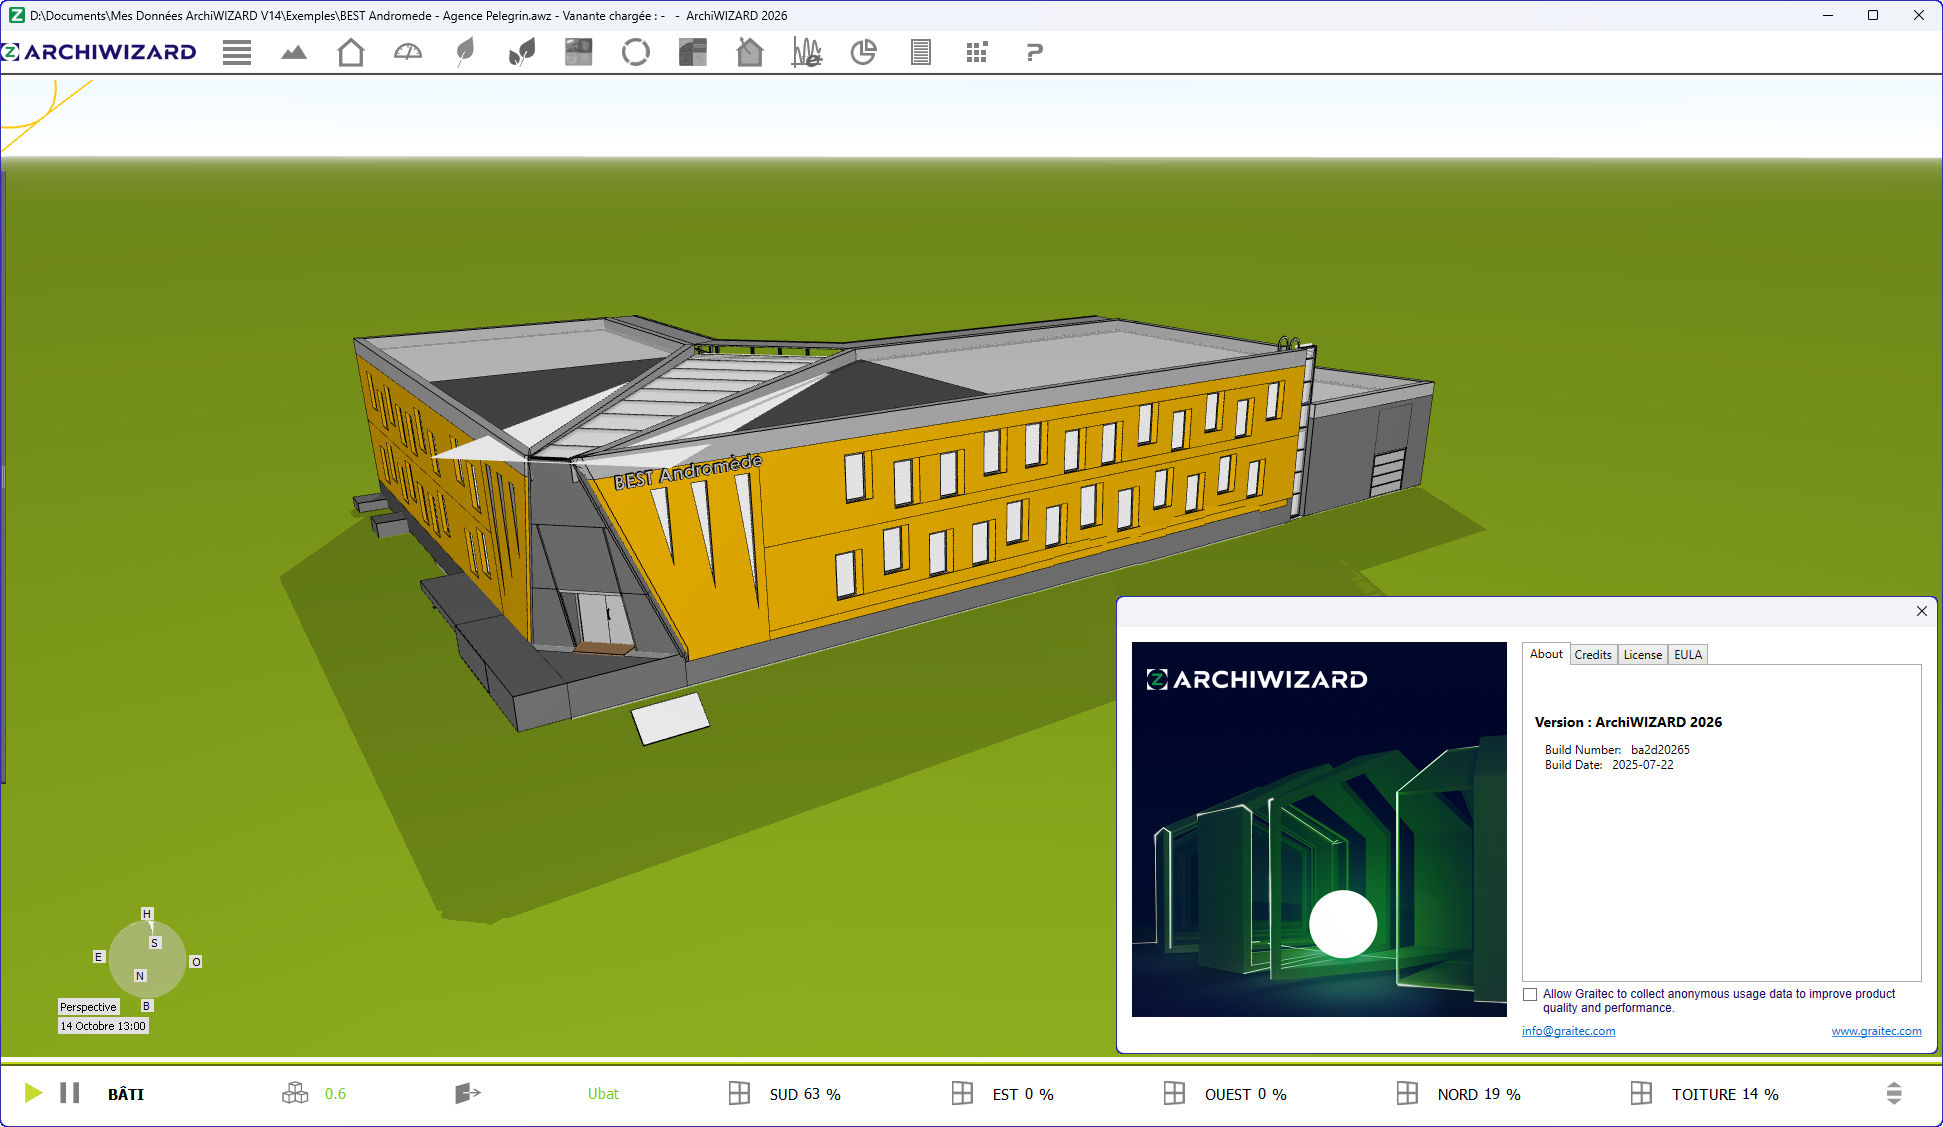
Task: Open the pie chart icon
Action: tap(864, 52)
